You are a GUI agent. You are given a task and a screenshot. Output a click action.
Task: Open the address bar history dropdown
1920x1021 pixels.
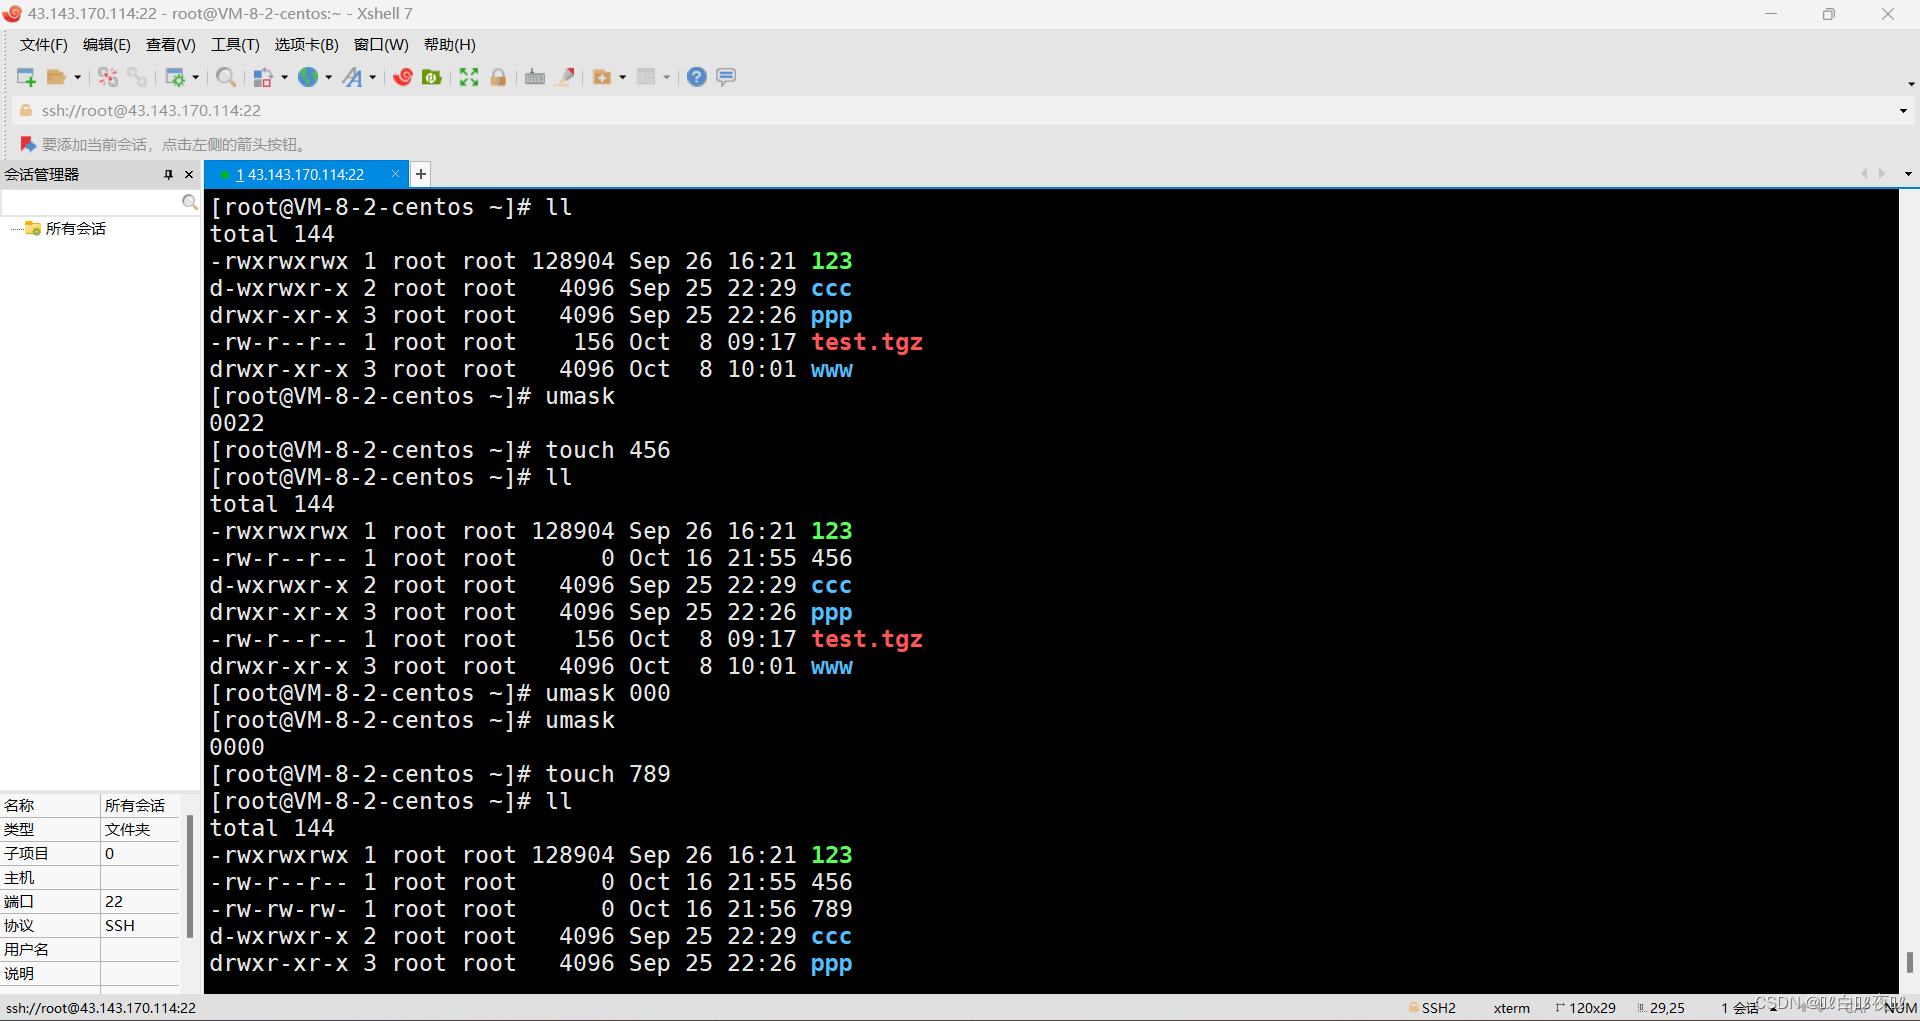pyautogui.click(x=1903, y=111)
